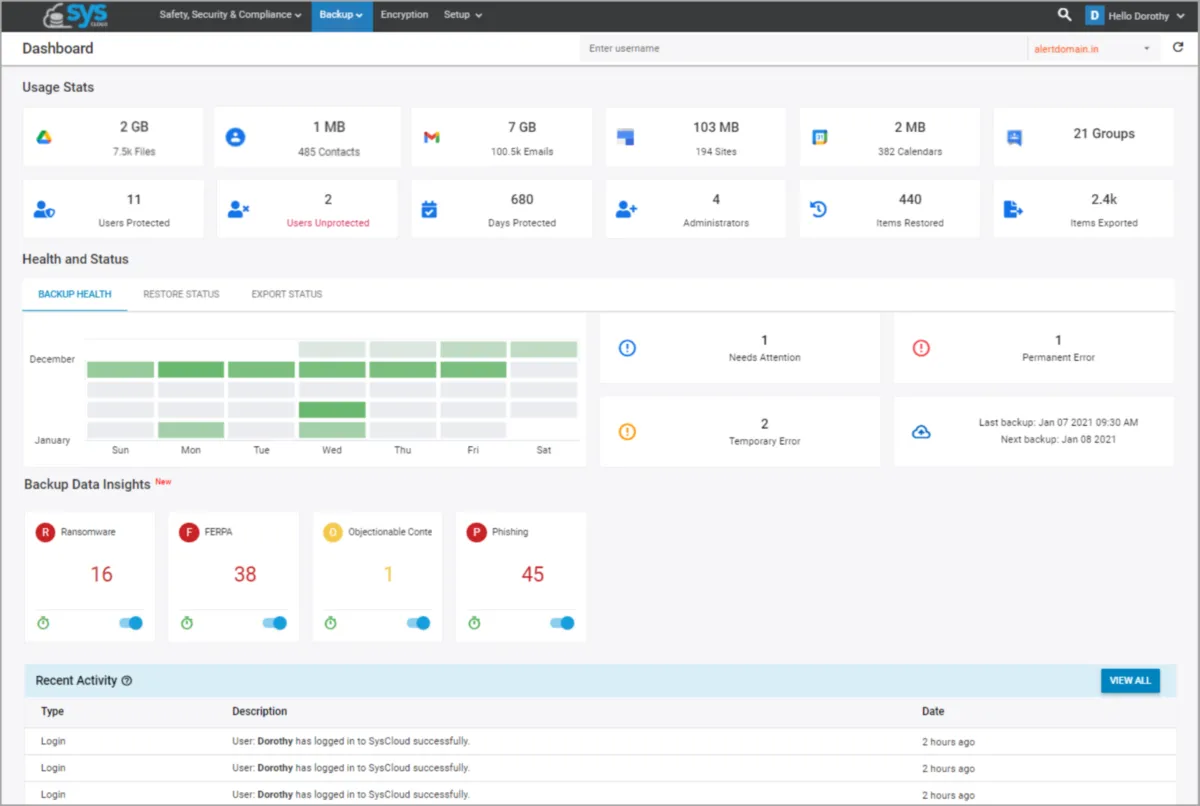Click the refresh icon beside domain selector
The height and width of the screenshot is (806, 1200).
pyautogui.click(x=1178, y=48)
